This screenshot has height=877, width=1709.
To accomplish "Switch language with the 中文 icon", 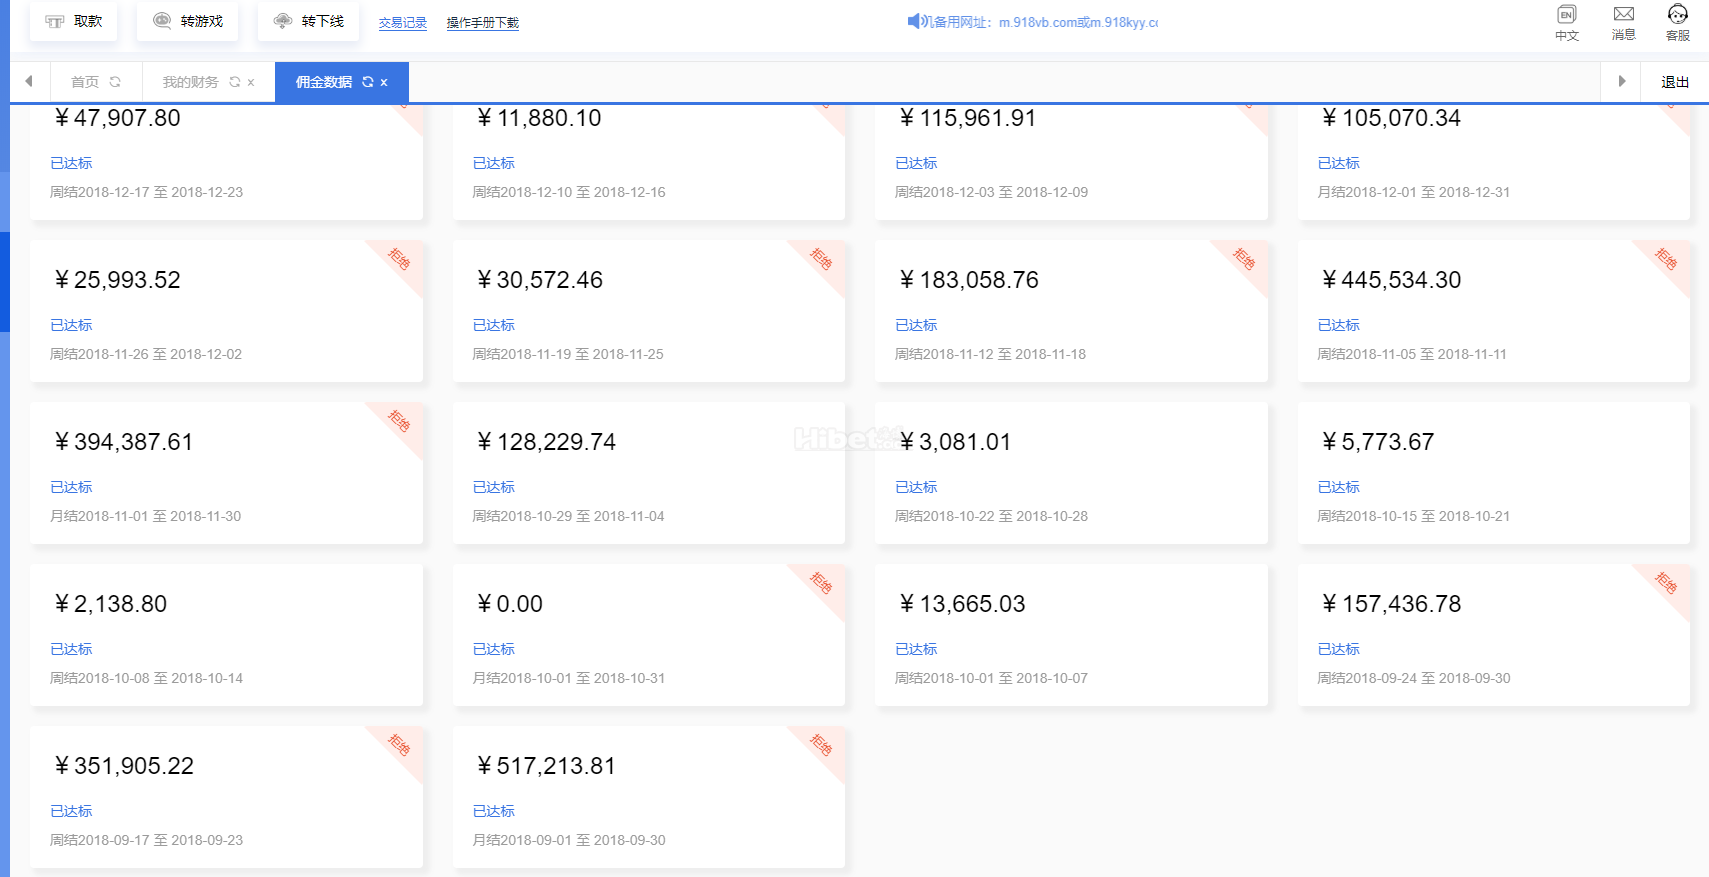I will coord(1566,23).
